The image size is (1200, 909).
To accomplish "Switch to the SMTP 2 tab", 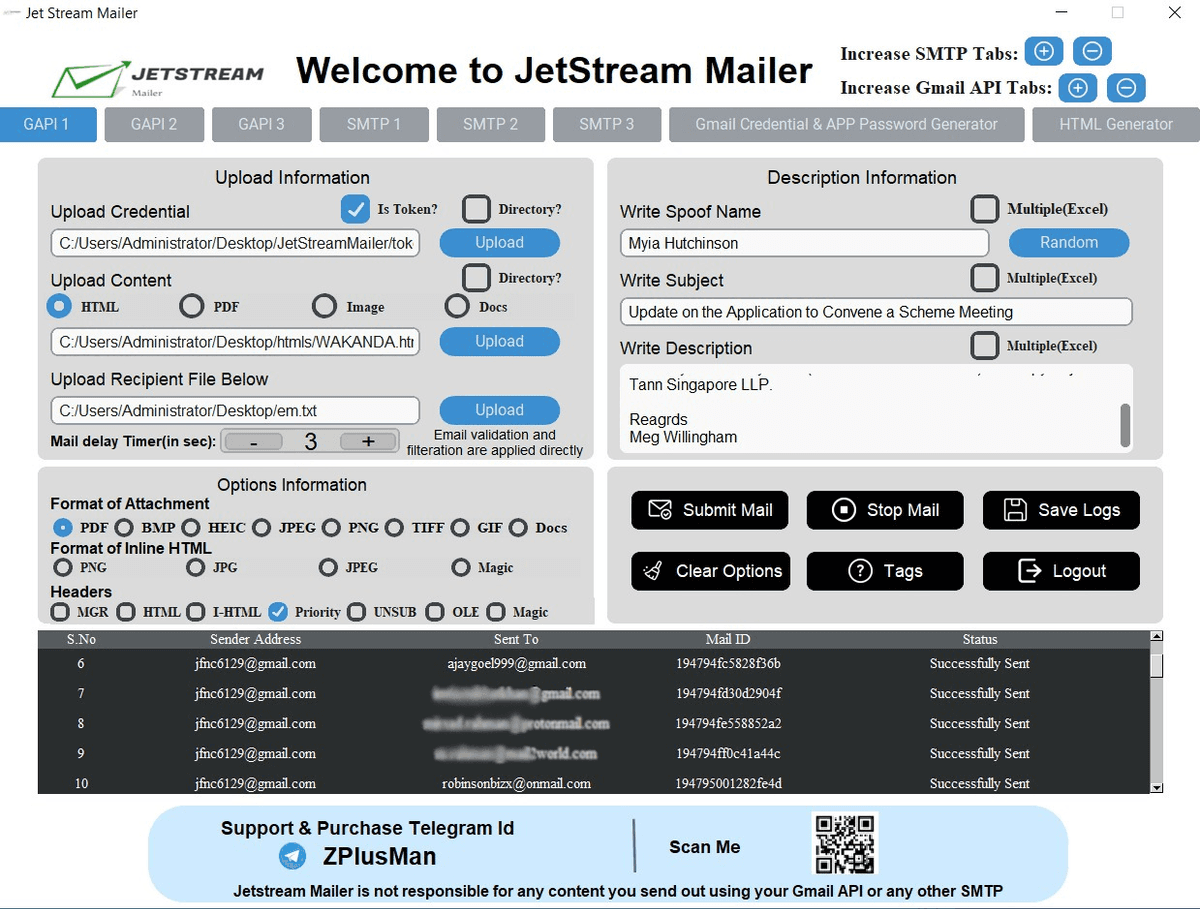I will (490, 124).
